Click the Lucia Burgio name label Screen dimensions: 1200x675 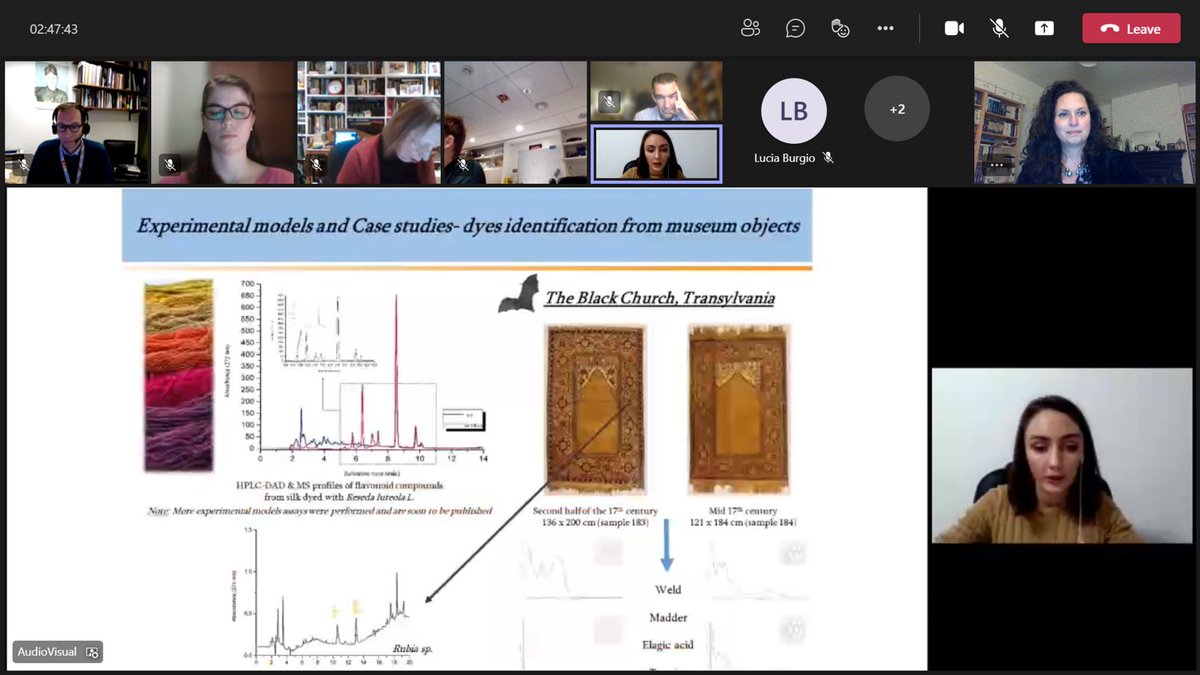[786, 158]
